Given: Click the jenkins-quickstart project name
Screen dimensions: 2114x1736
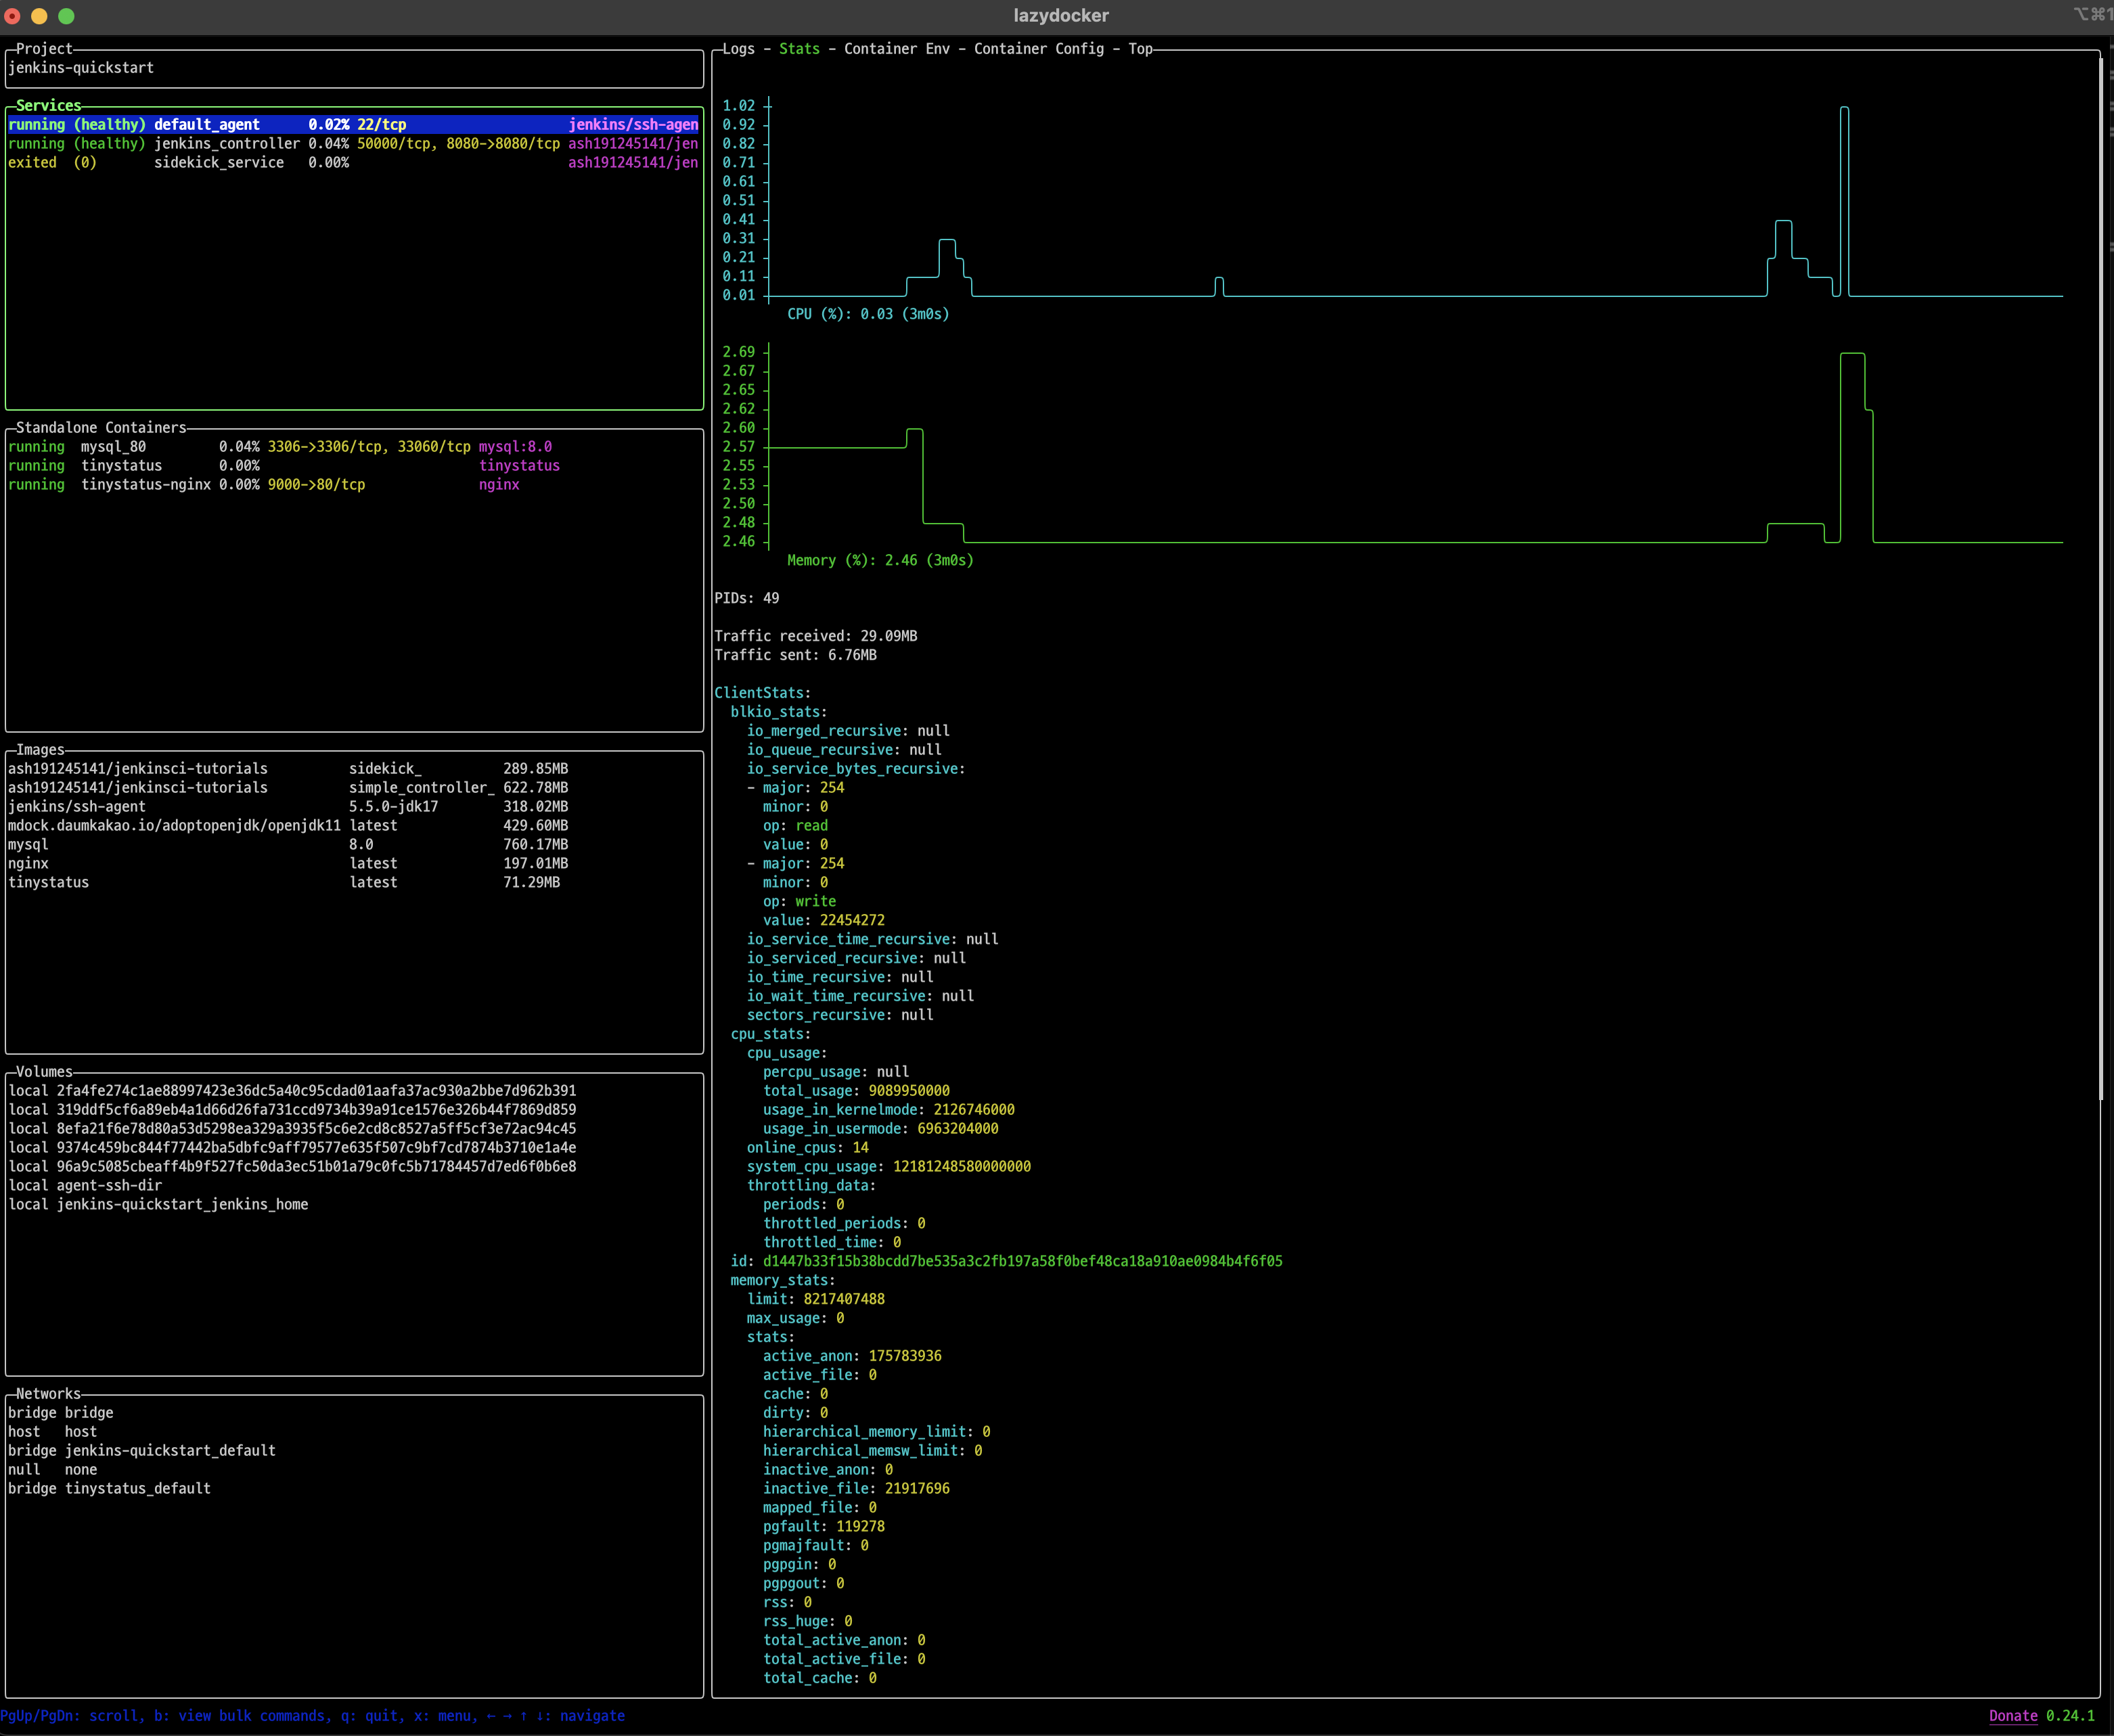Looking at the screenshot, I should 81,68.
